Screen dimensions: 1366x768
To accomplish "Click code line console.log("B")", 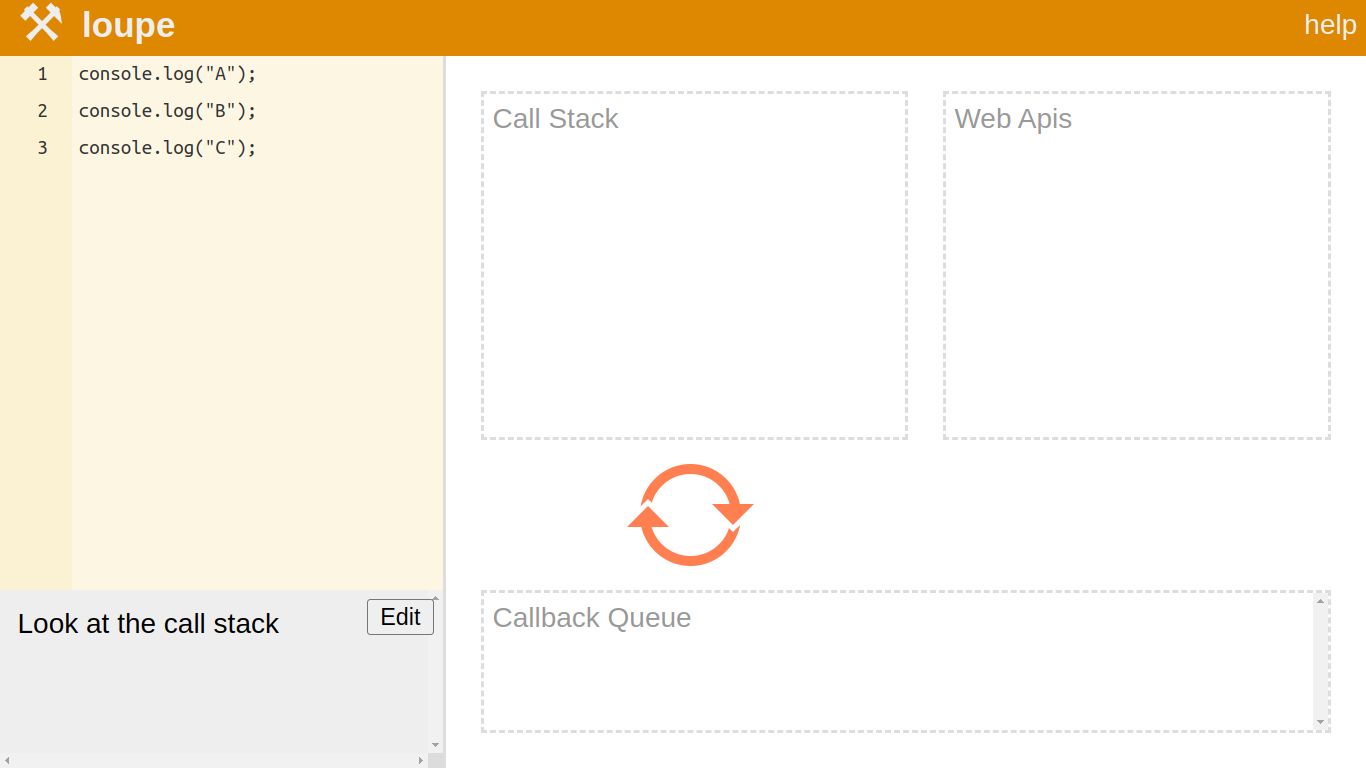I will (167, 111).
